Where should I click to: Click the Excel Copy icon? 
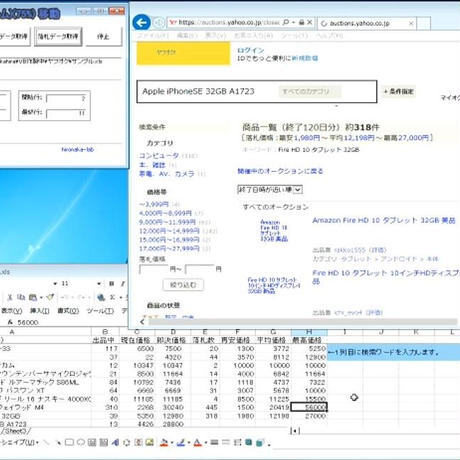(x=21, y=297)
